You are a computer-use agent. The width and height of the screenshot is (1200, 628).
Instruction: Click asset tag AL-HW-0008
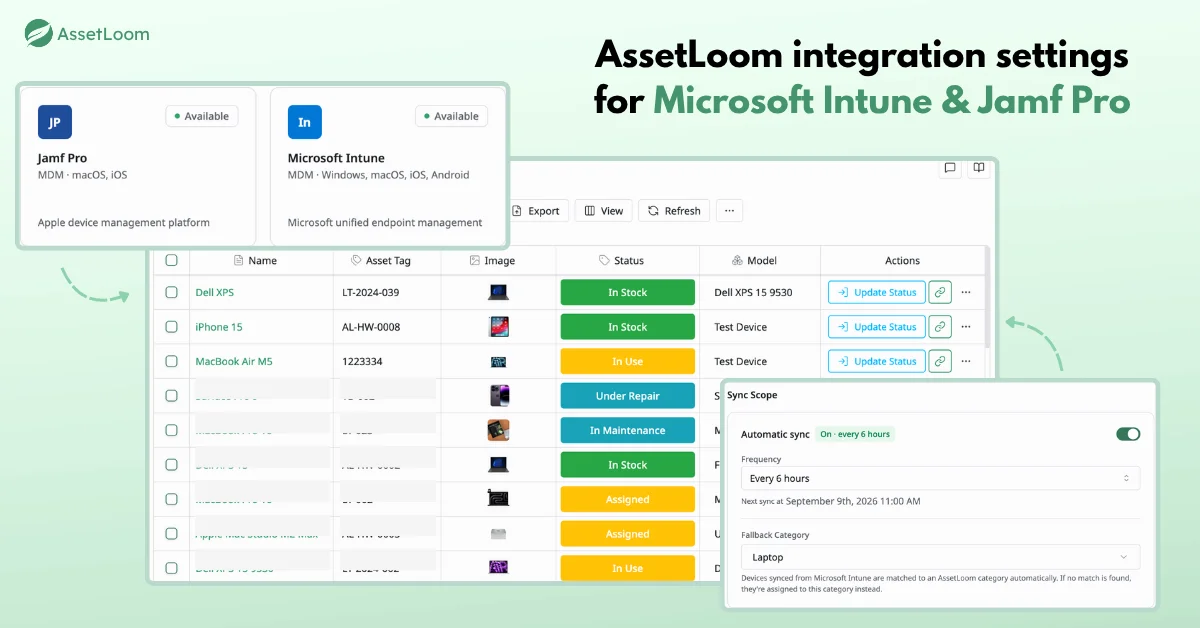tap(373, 327)
